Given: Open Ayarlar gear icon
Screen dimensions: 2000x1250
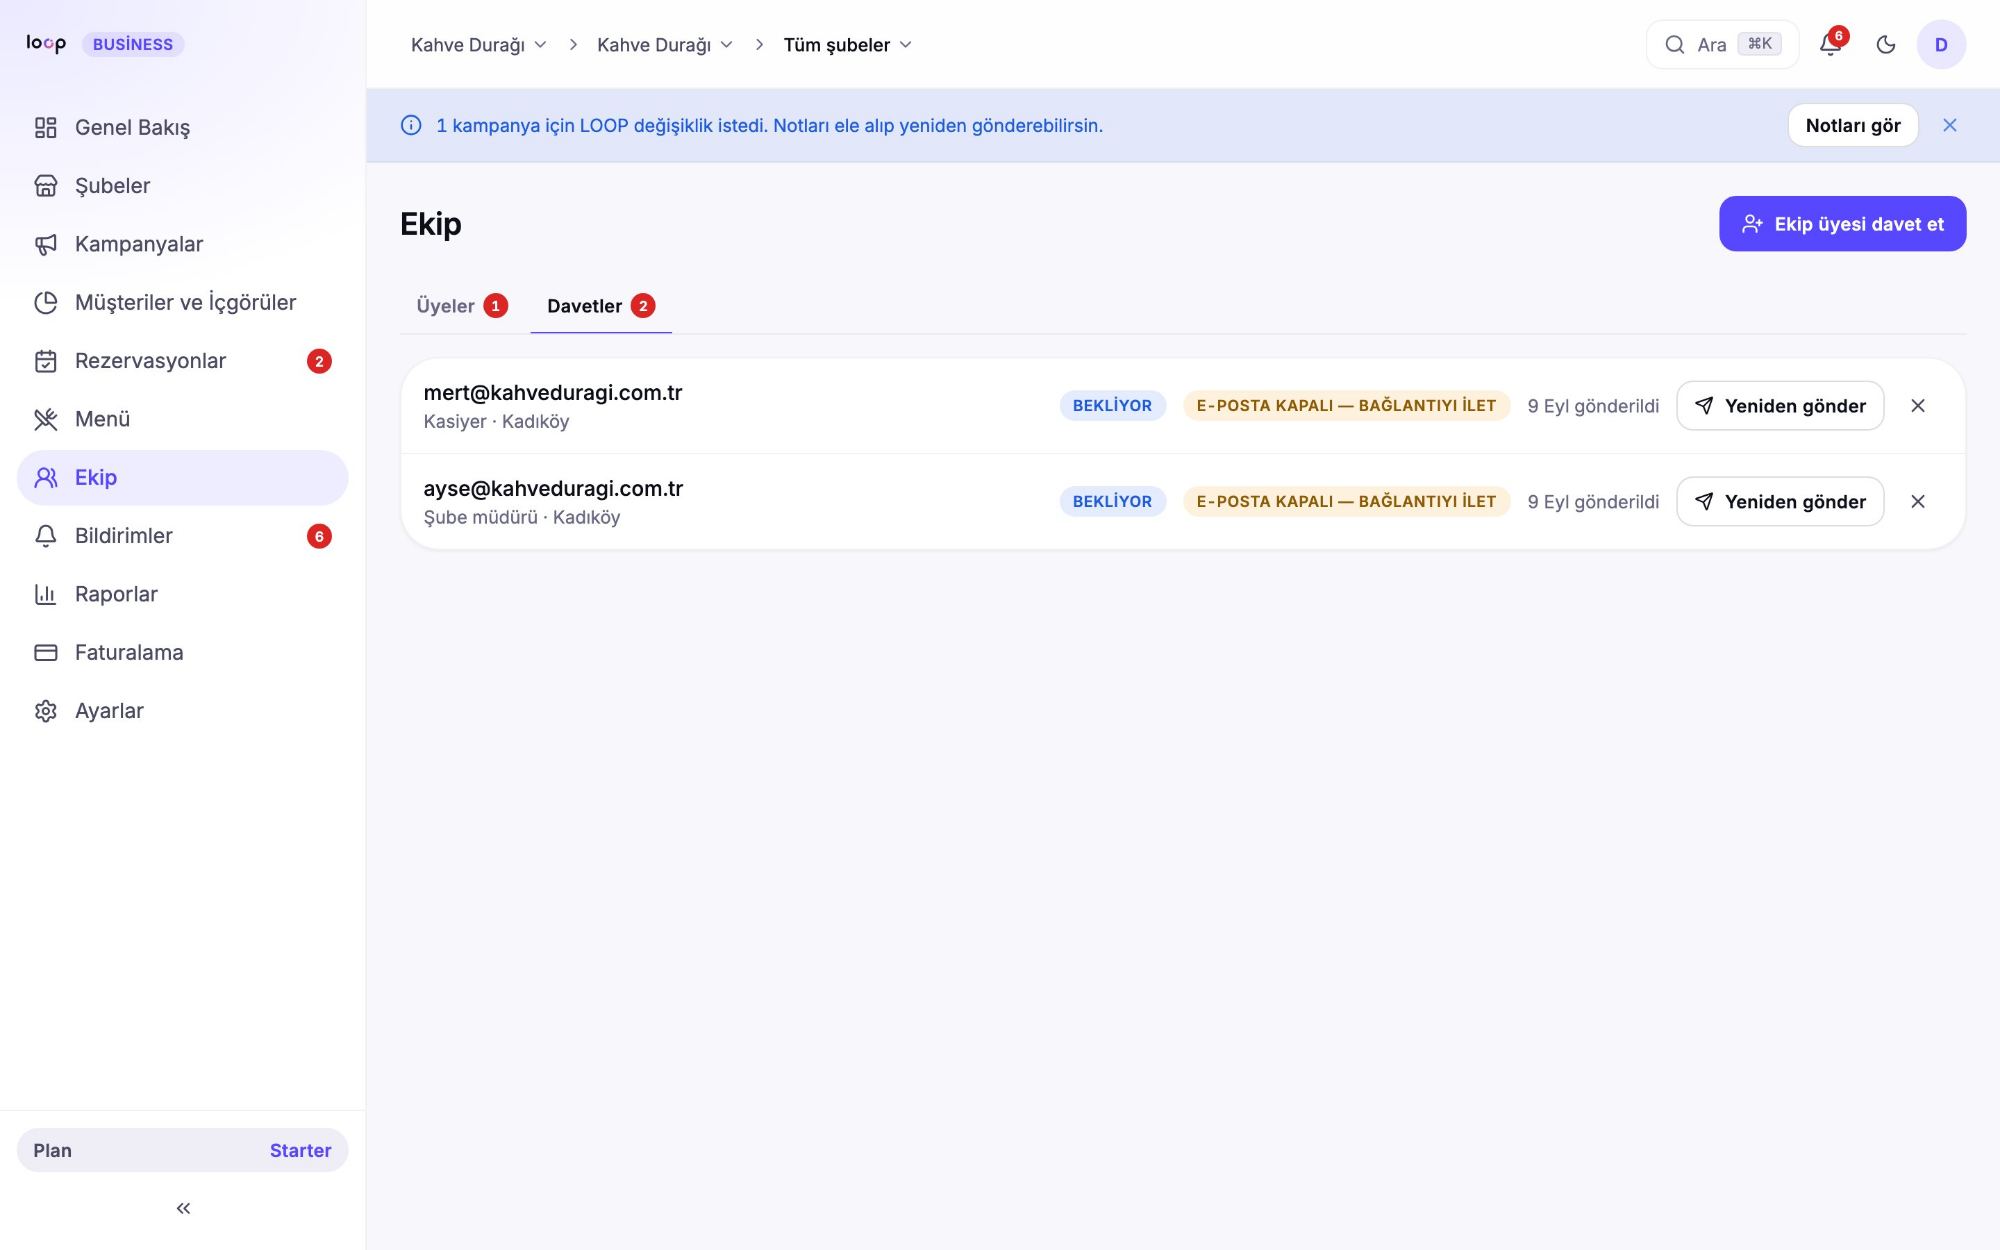Looking at the screenshot, I should click(x=46, y=711).
